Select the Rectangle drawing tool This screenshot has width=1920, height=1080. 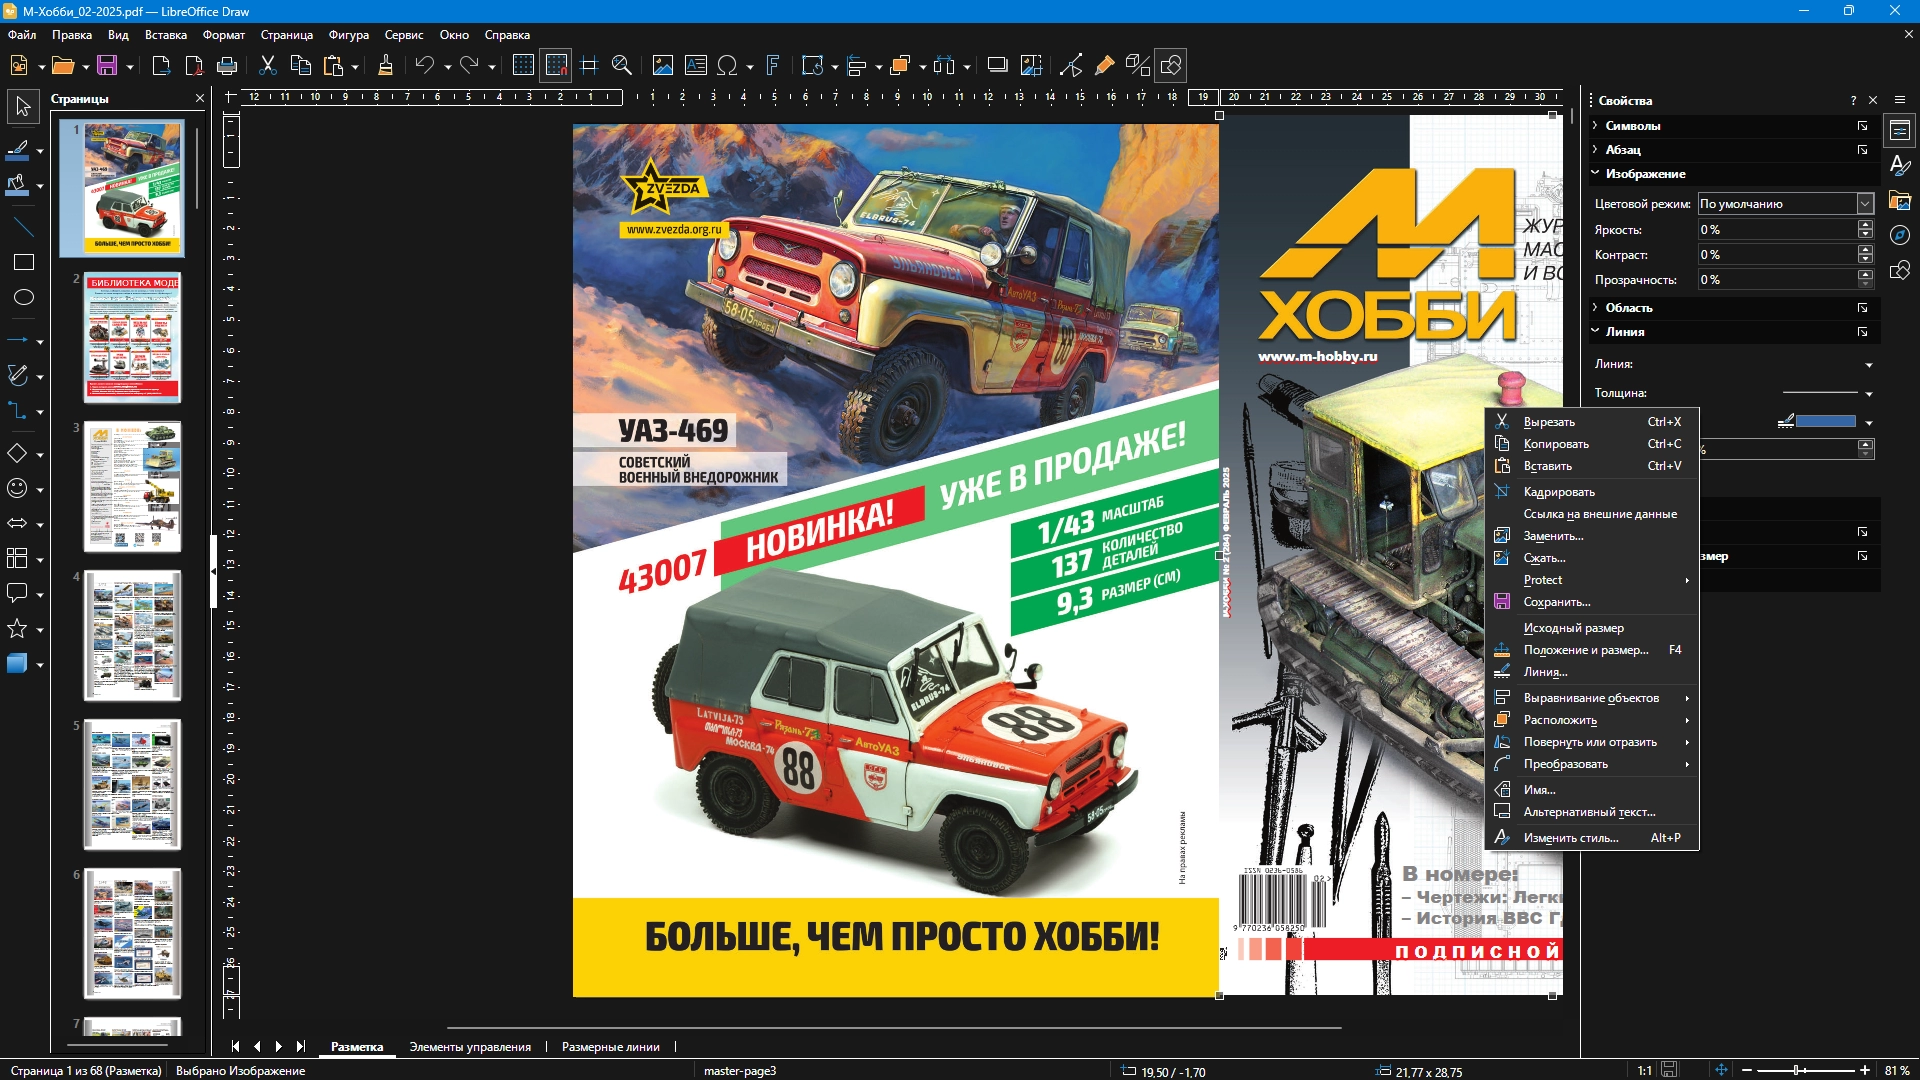23,262
